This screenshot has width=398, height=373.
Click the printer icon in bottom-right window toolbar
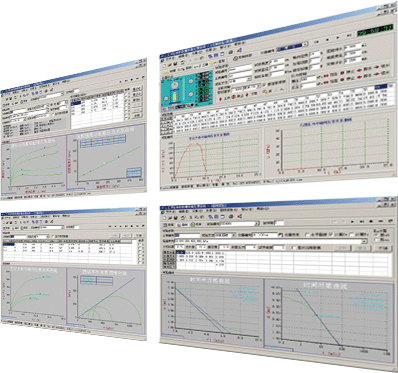tap(231, 217)
